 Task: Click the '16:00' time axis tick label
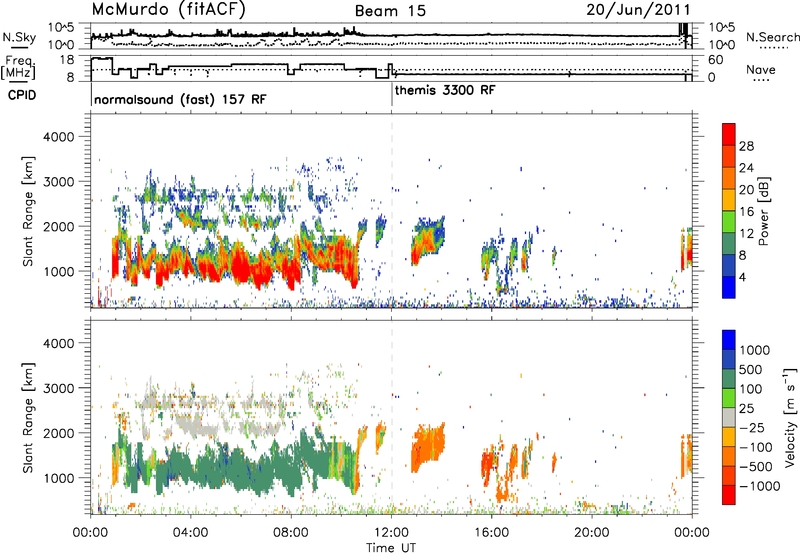pos(491,533)
